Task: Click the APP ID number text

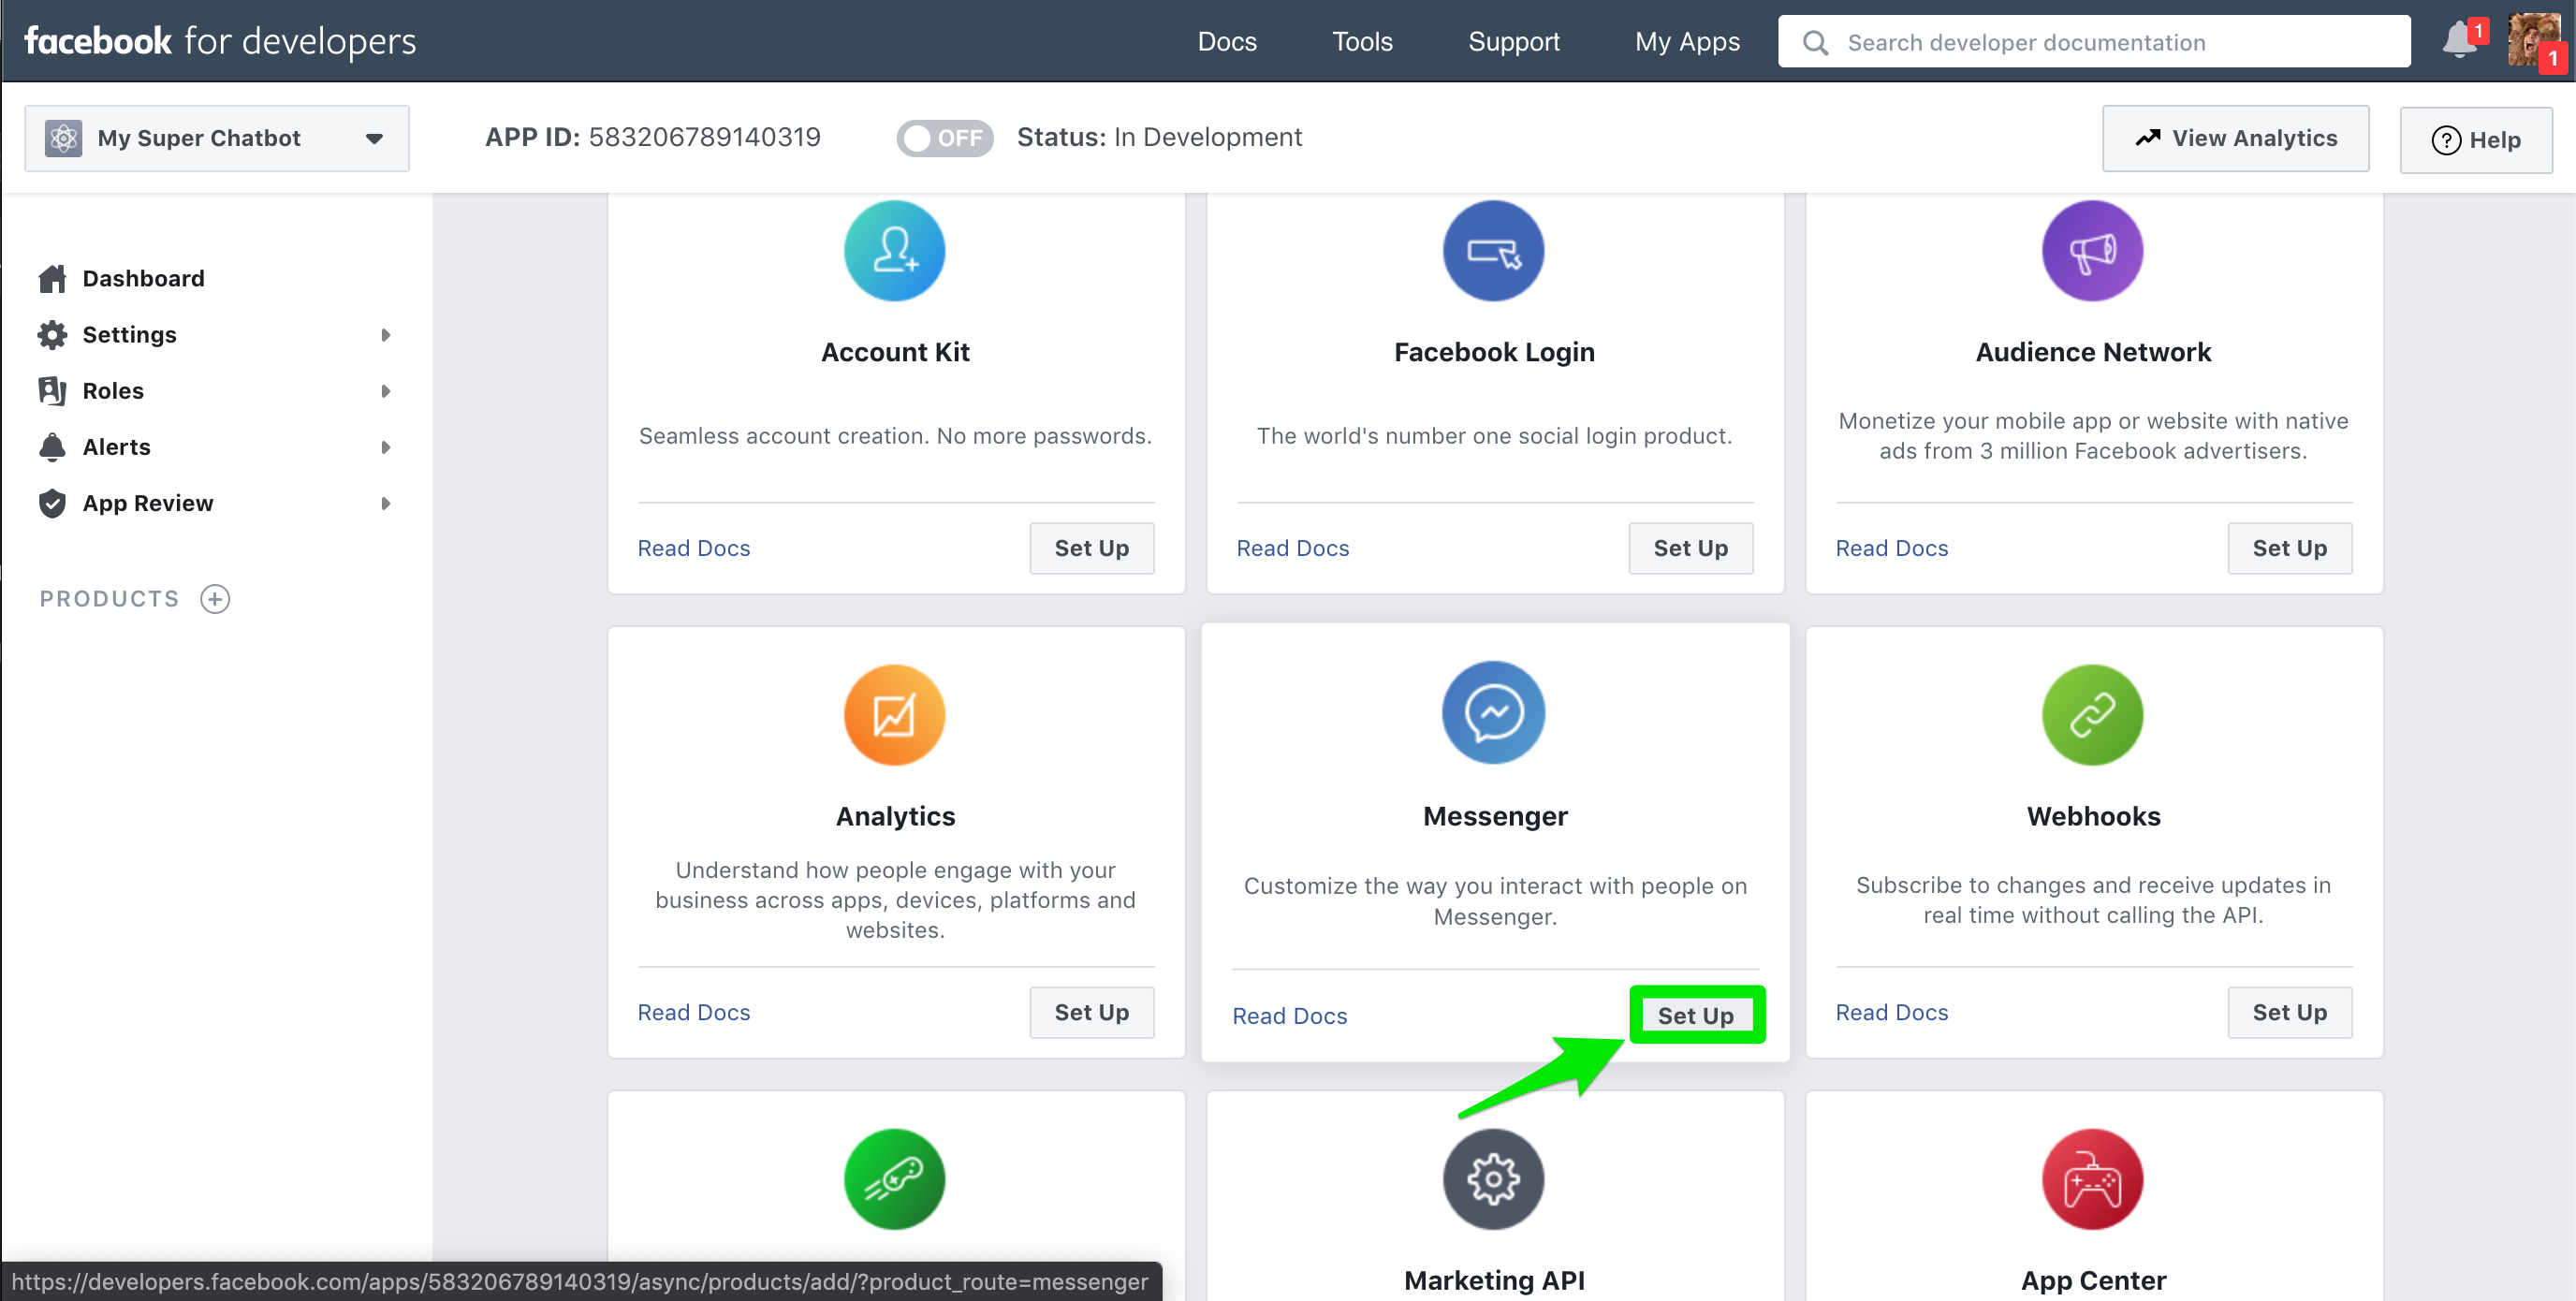Action: point(704,137)
